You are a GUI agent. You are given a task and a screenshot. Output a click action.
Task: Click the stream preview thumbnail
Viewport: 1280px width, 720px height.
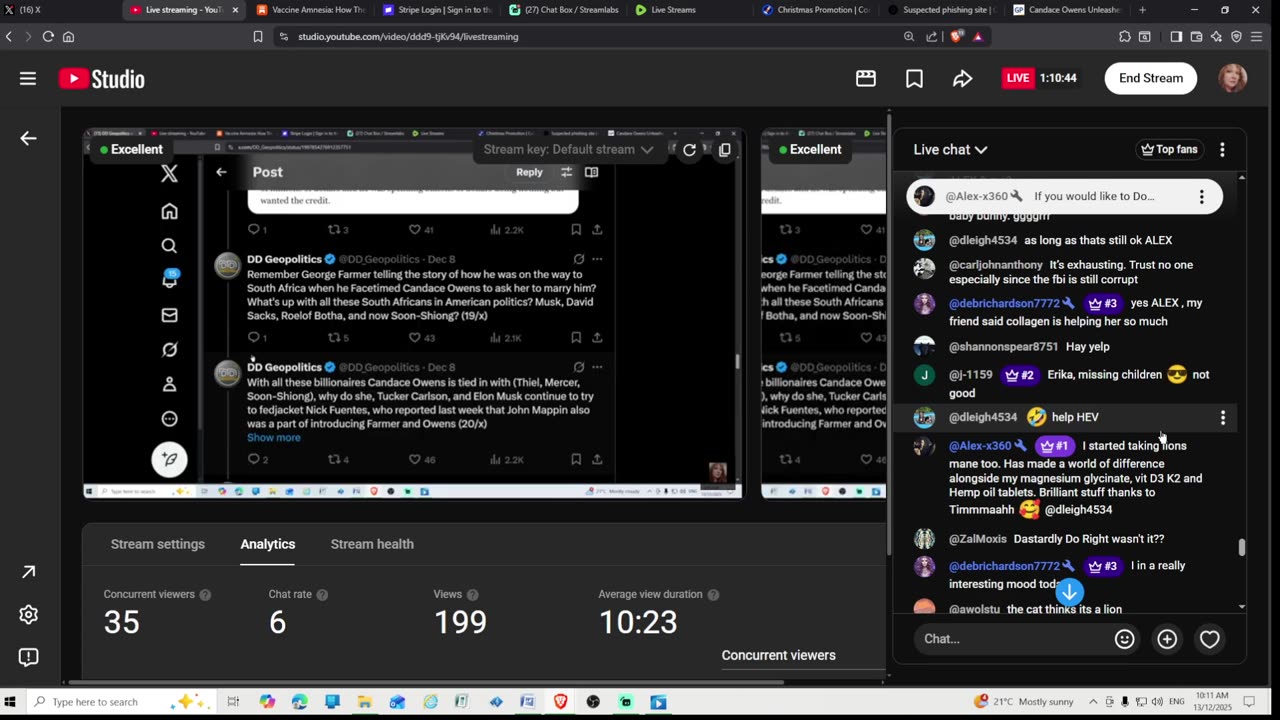tap(413, 313)
